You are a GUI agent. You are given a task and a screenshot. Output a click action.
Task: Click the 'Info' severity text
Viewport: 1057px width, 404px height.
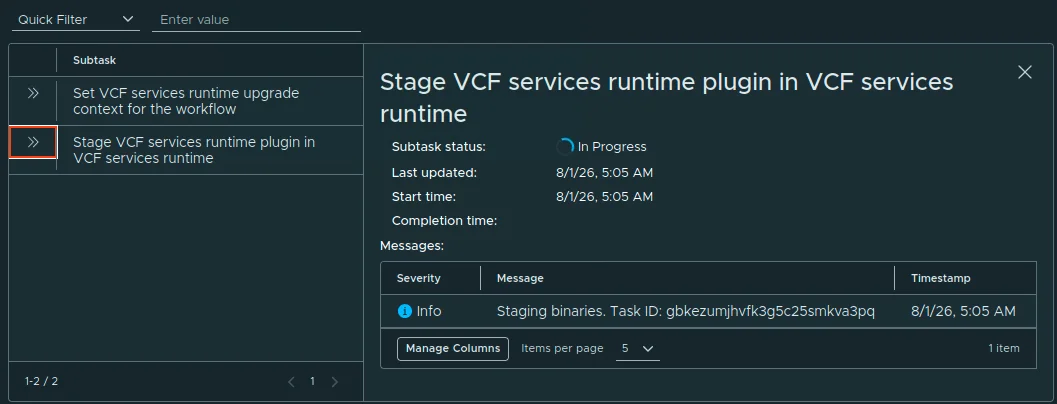429,311
